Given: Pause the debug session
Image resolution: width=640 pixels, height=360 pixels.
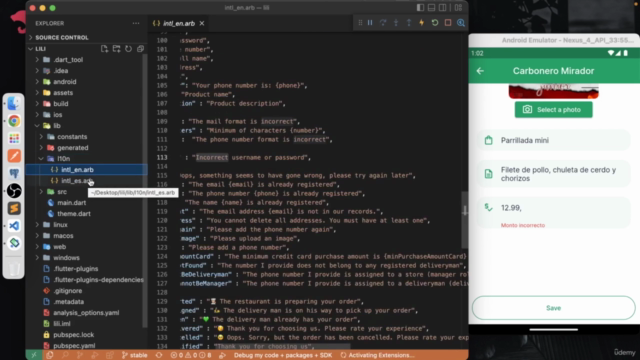Looking at the screenshot, I should pyautogui.click(x=370, y=23).
